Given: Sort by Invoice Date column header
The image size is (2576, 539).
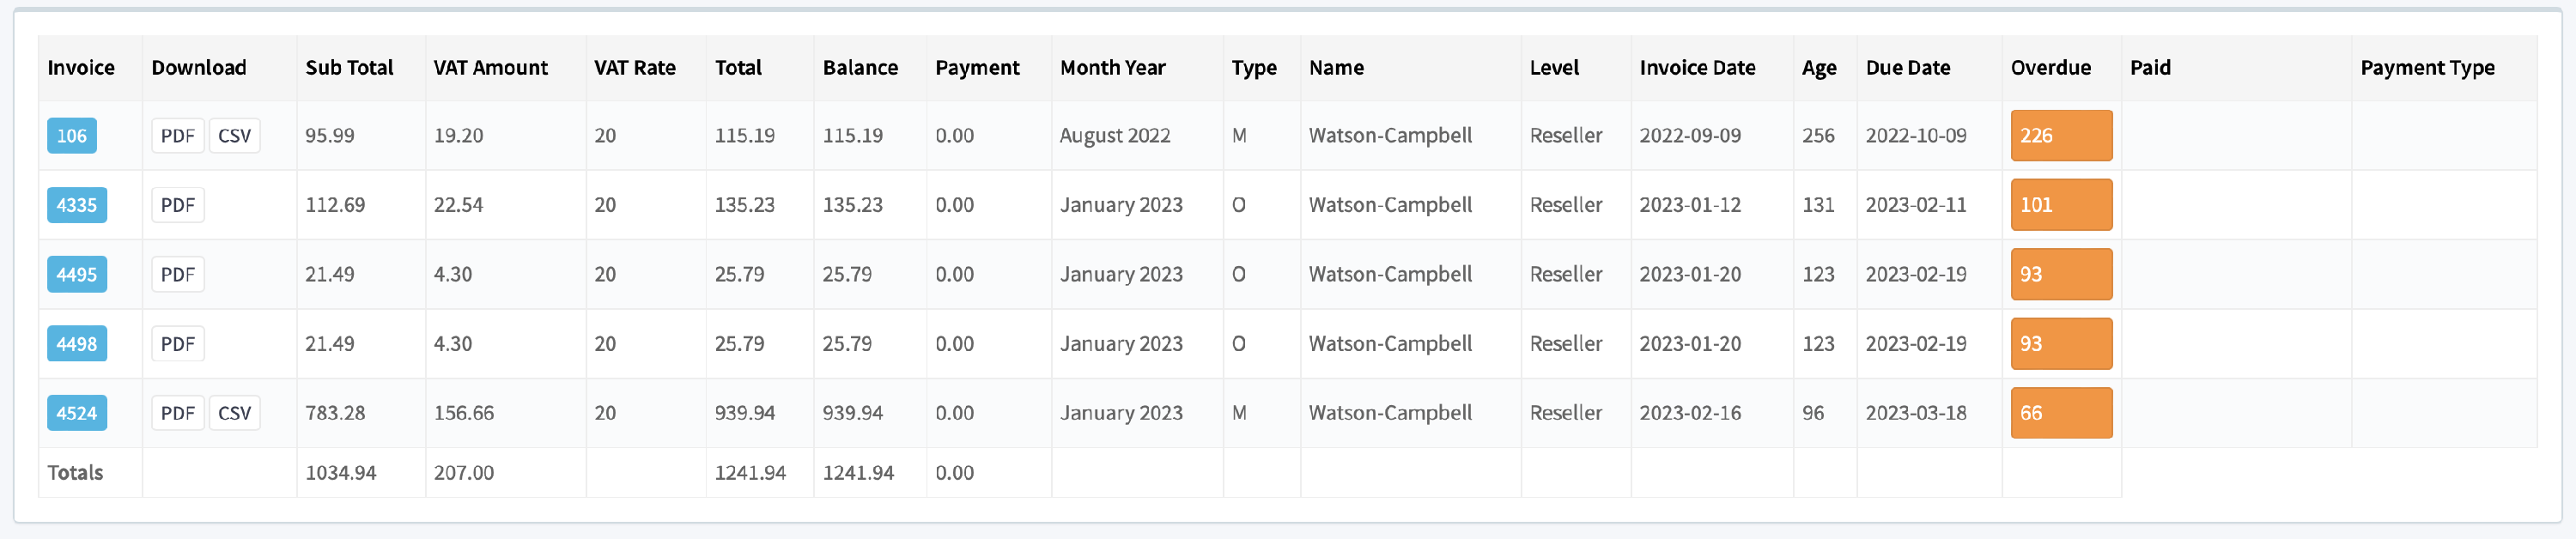Looking at the screenshot, I should coord(1697,68).
